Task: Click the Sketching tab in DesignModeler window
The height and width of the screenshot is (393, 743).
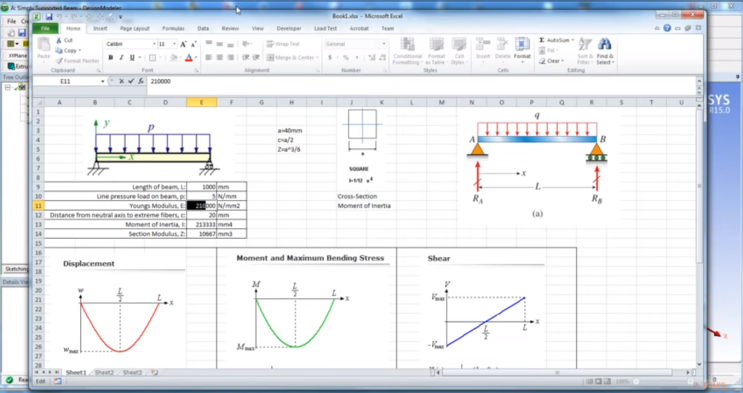Action: coord(15,269)
